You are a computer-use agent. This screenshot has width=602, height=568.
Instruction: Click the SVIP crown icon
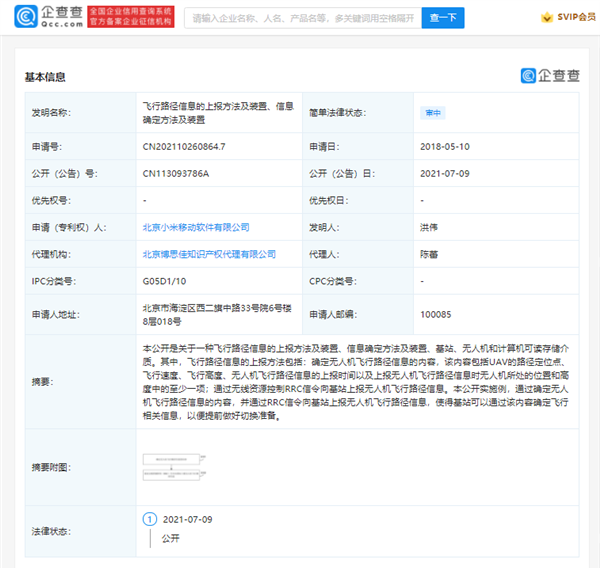546,18
